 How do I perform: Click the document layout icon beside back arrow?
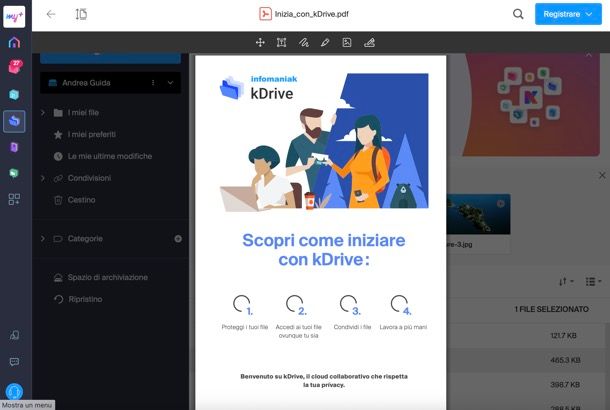tap(81, 14)
